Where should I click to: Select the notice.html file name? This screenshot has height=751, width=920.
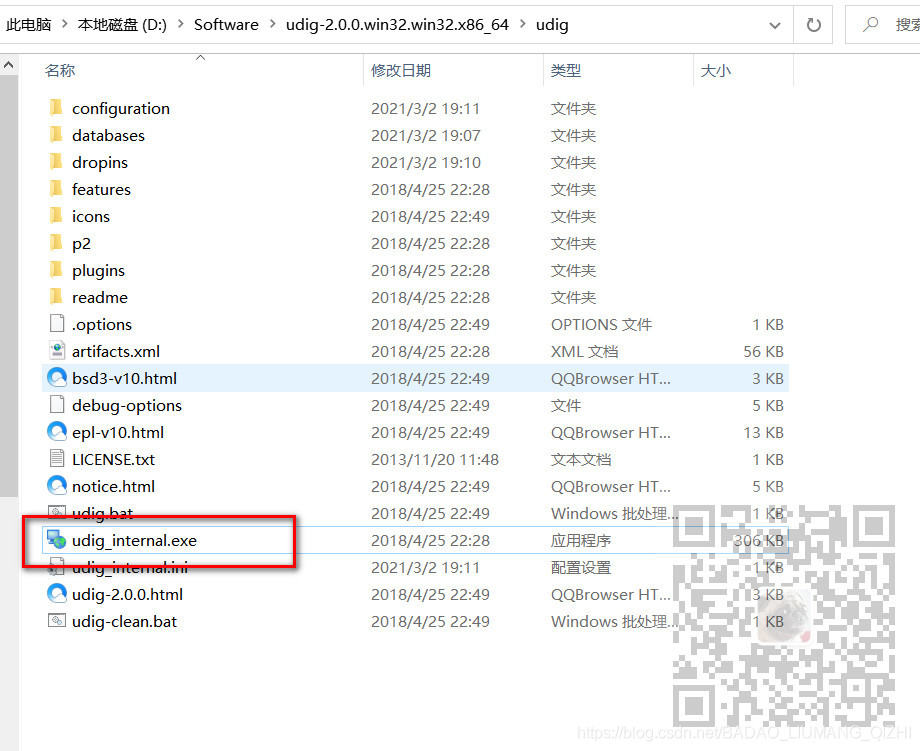coord(113,486)
